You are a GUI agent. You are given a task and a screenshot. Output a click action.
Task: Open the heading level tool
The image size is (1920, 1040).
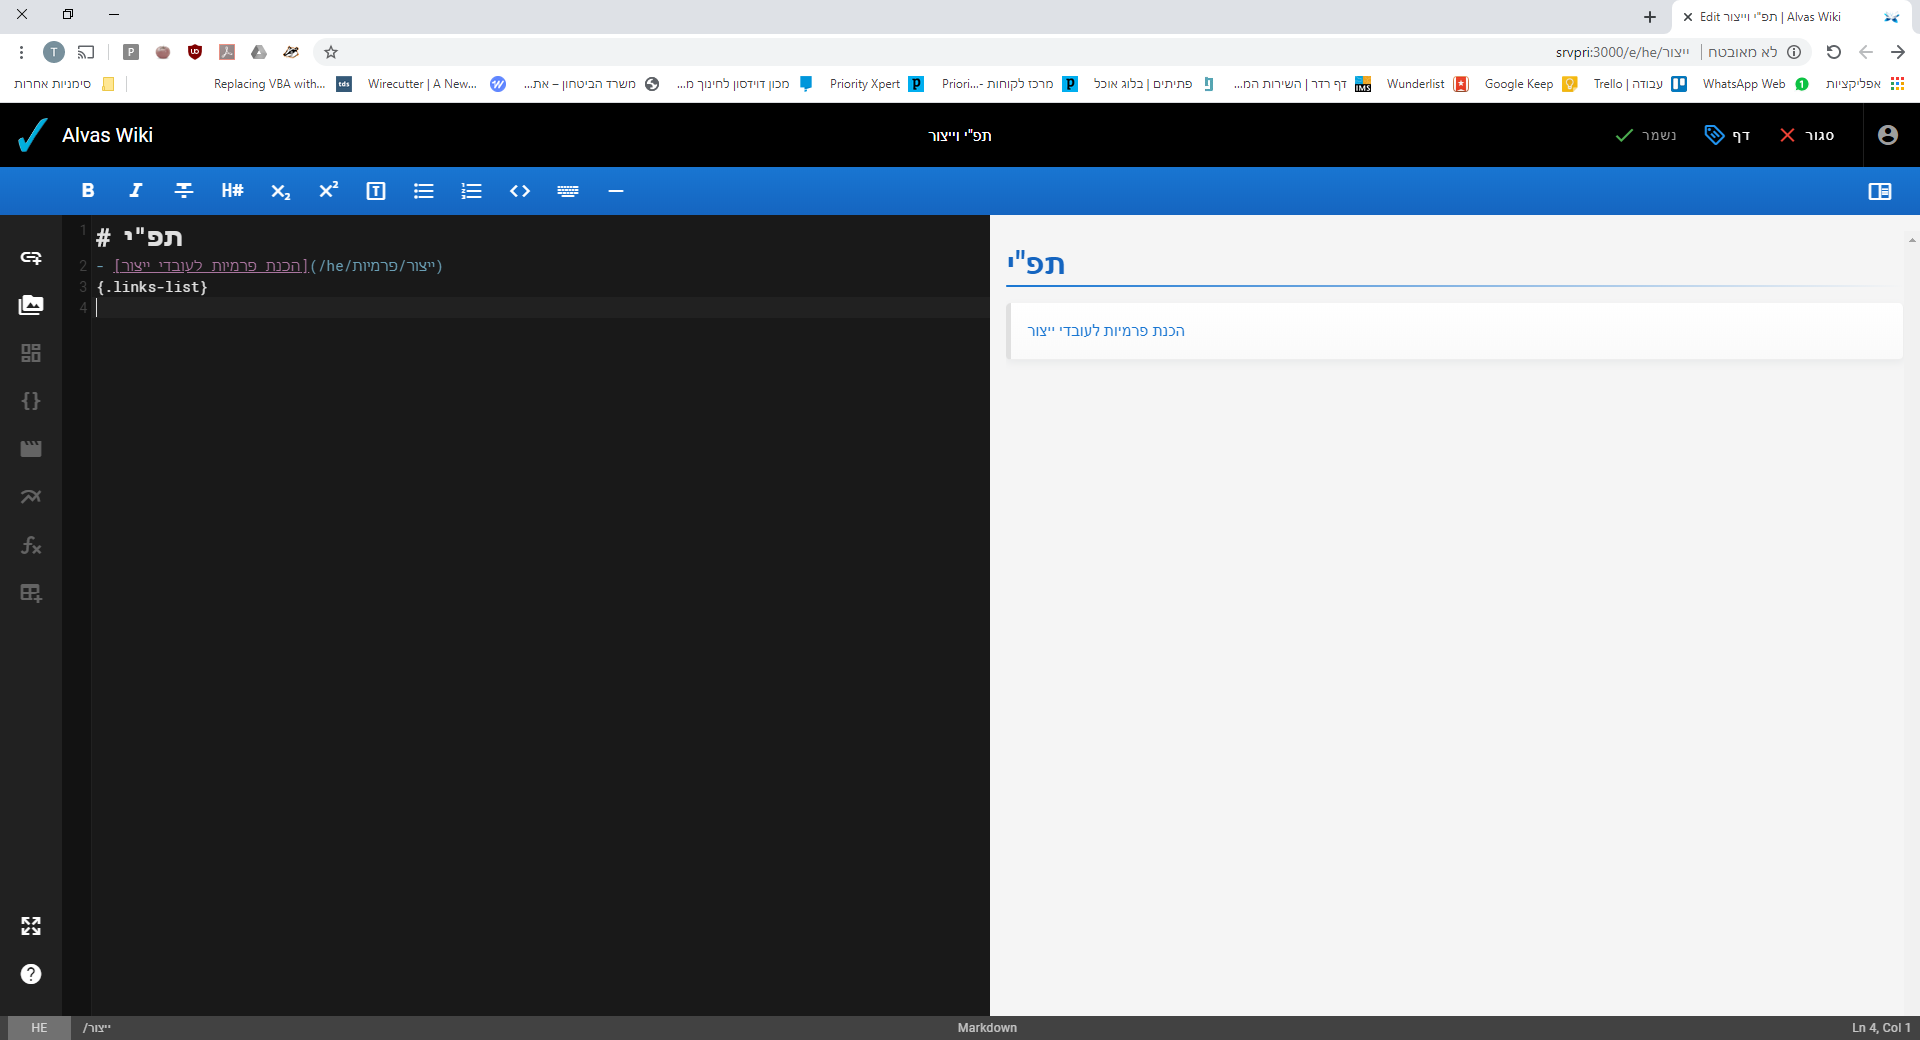(232, 191)
